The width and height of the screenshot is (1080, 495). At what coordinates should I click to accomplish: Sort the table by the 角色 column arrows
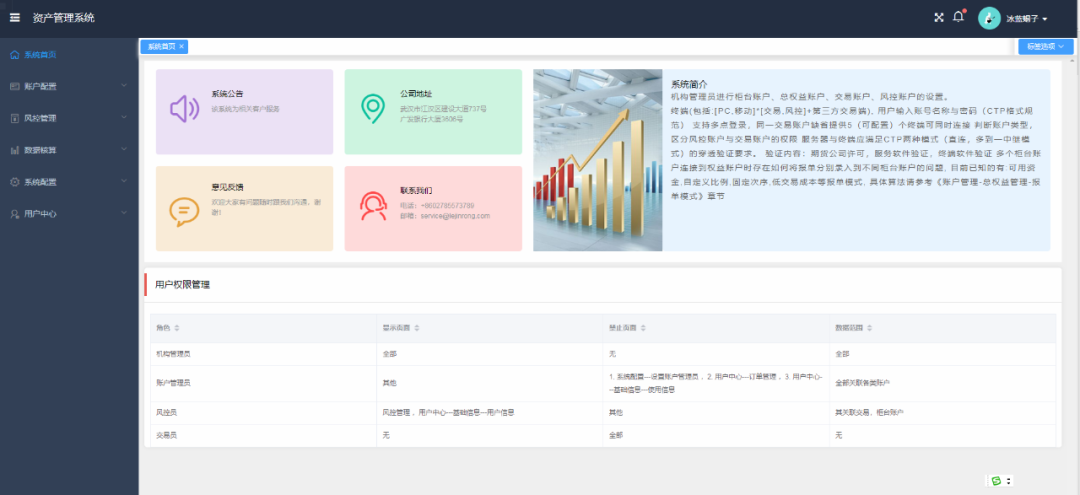177,328
